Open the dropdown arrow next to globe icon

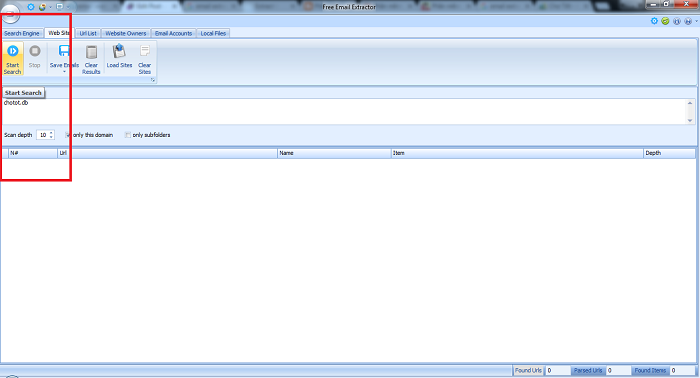coord(50,7)
